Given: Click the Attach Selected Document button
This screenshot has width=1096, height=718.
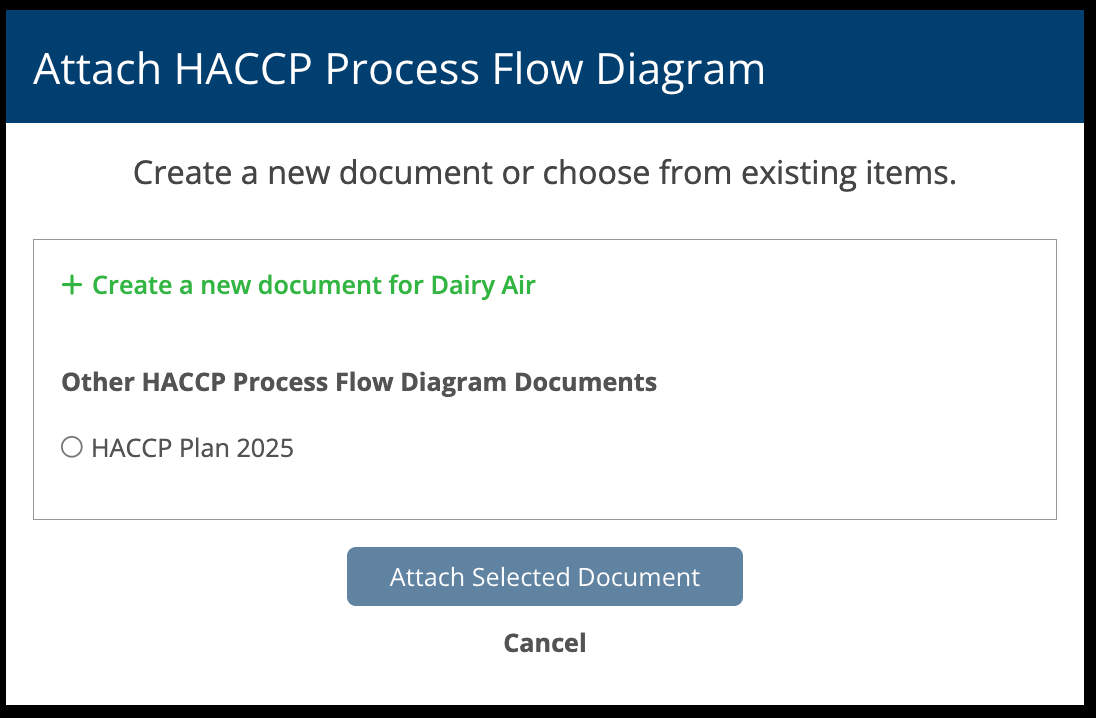Looking at the screenshot, I should tap(545, 577).
